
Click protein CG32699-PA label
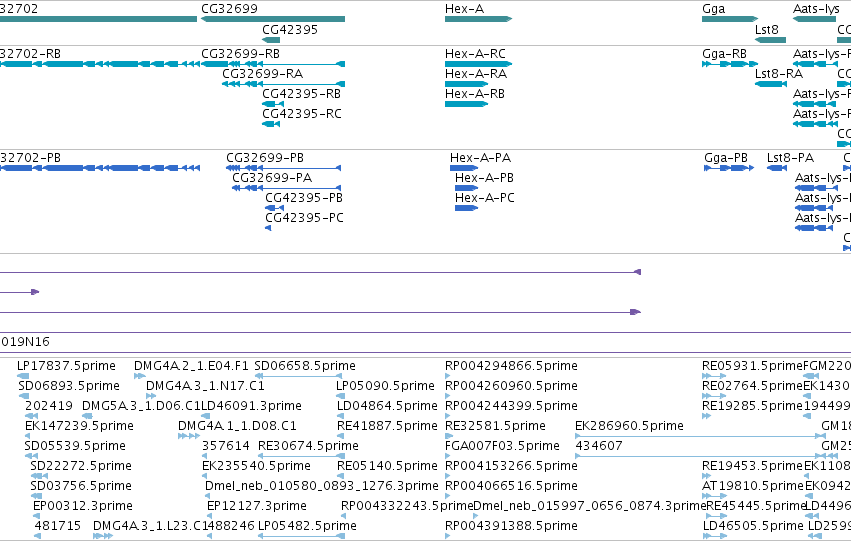point(272,178)
